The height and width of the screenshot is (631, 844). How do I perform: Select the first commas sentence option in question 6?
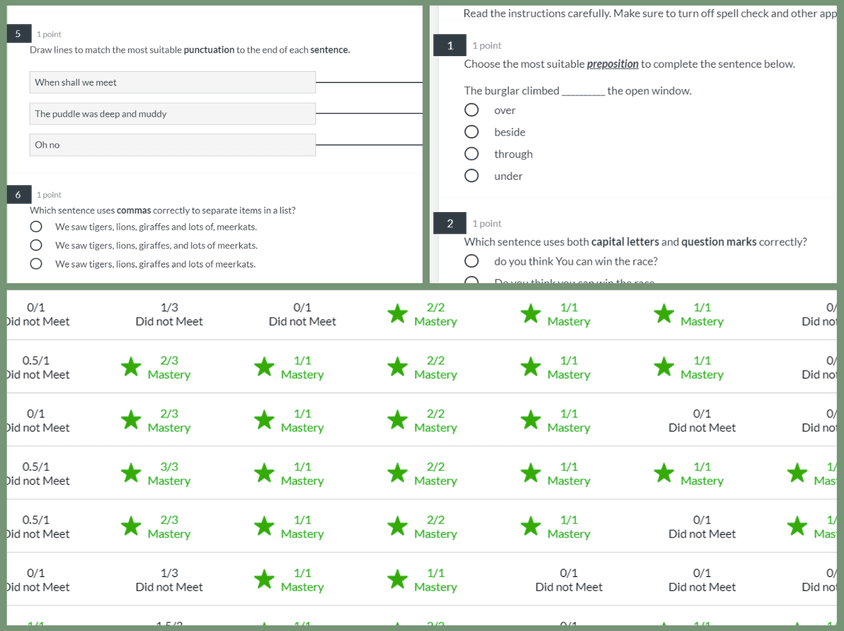[x=36, y=227]
